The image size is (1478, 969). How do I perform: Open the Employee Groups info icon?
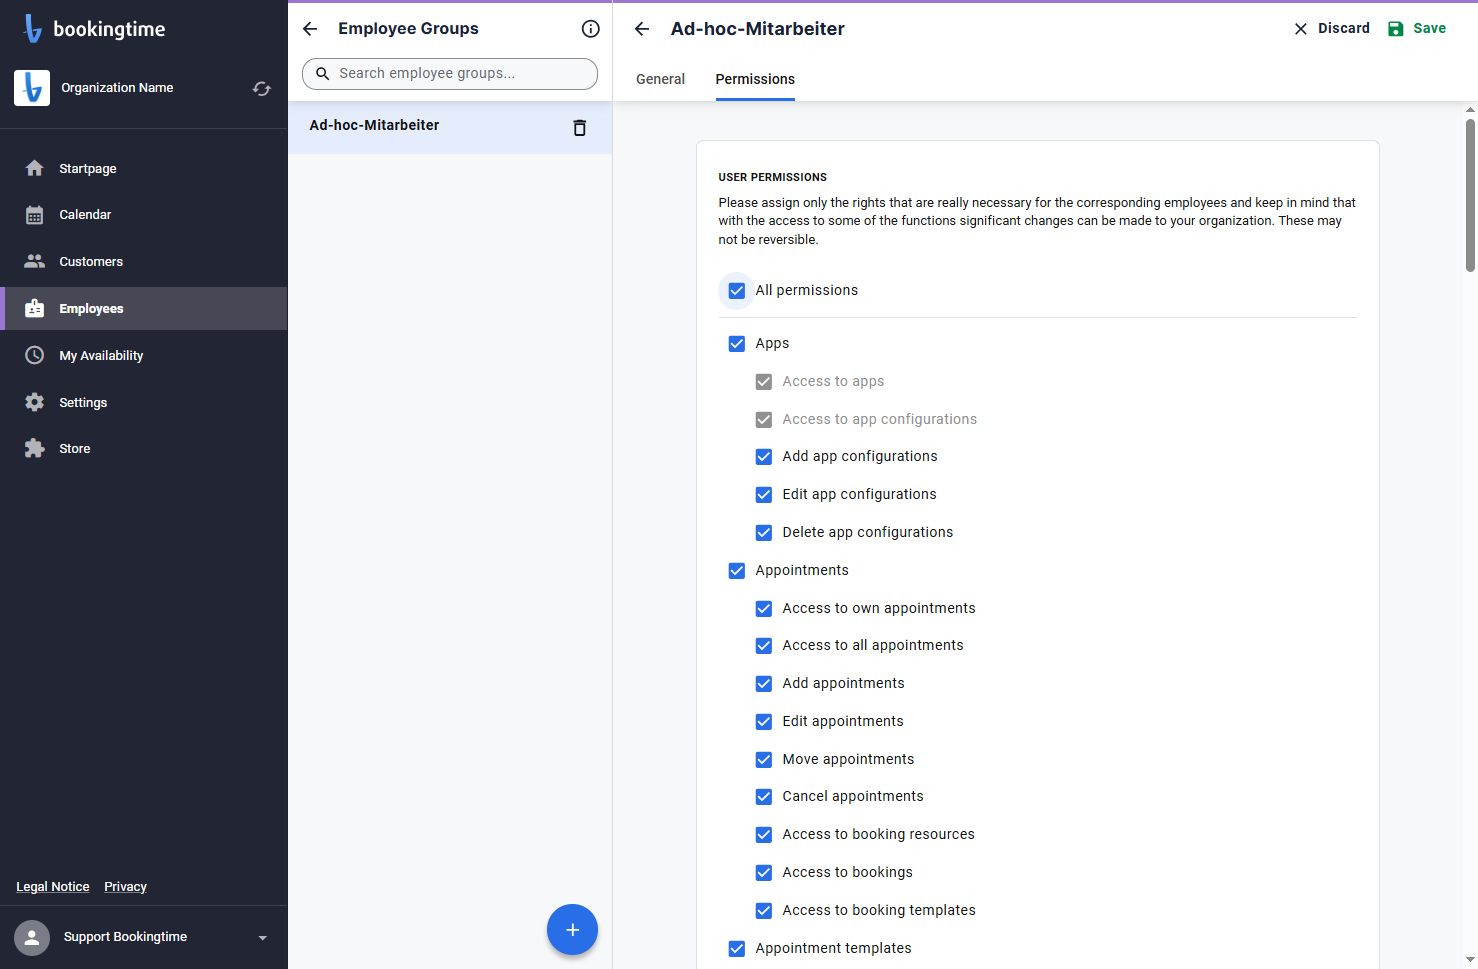point(591,29)
